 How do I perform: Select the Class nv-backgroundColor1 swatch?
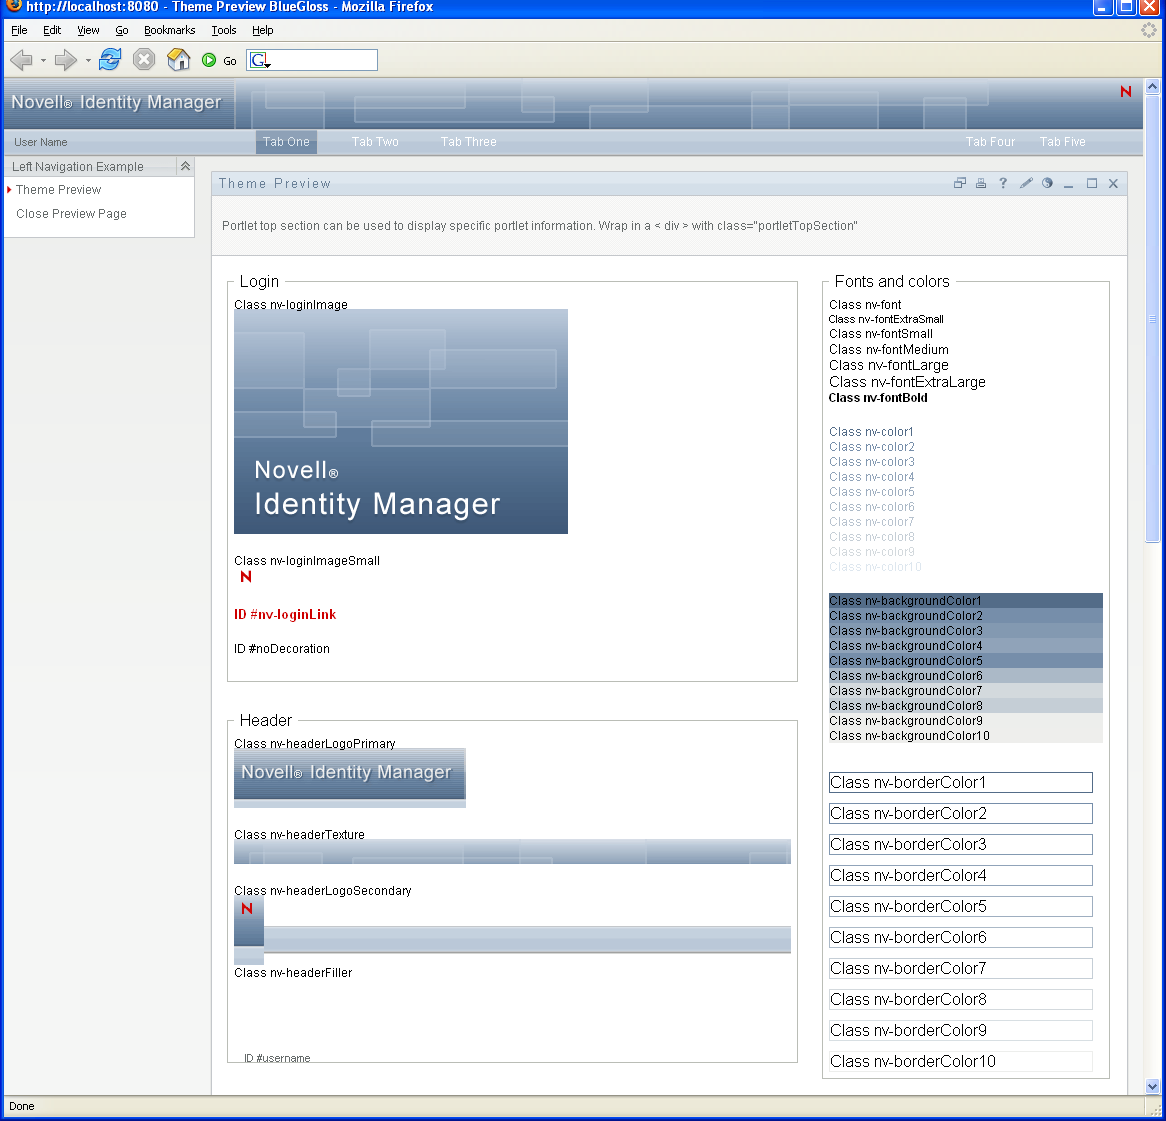(x=905, y=600)
